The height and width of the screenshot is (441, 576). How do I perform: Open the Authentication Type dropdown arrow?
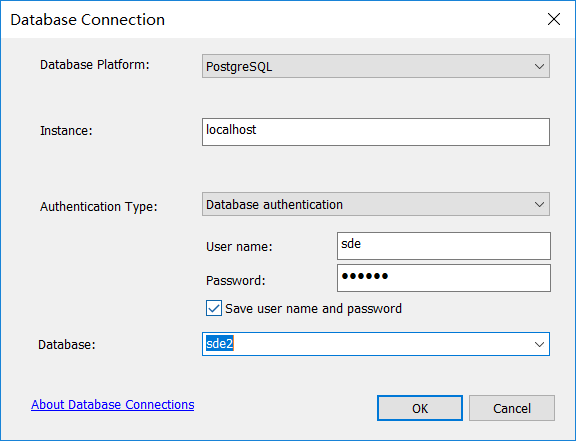[539, 204]
